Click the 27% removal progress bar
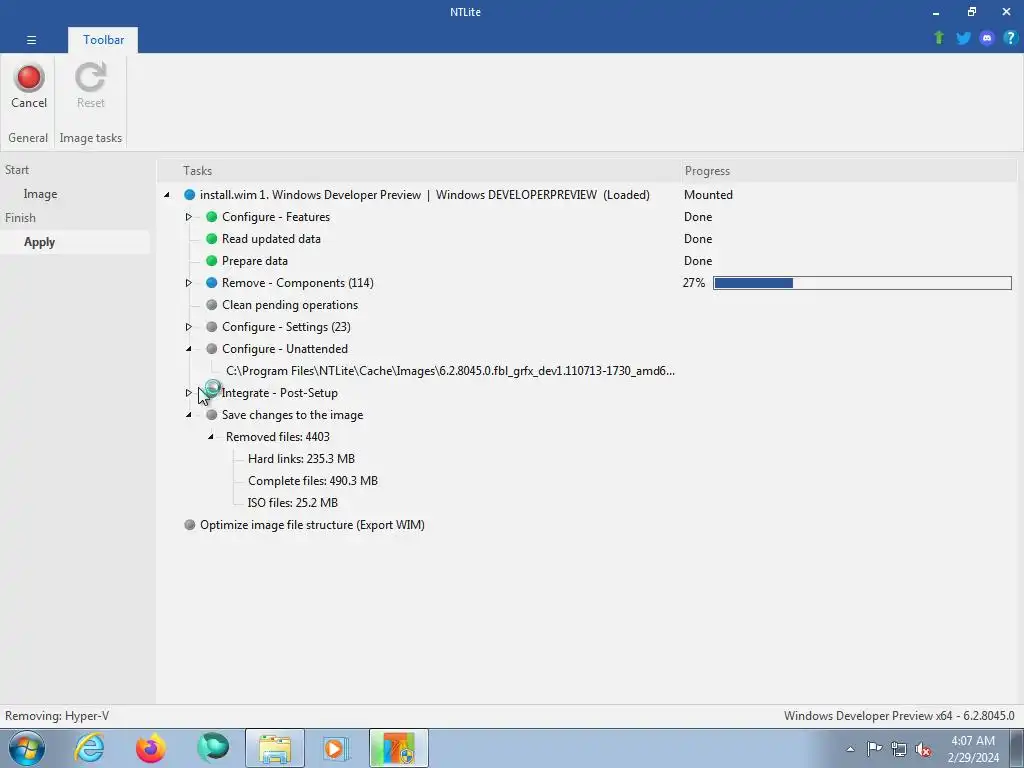 point(862,283)
